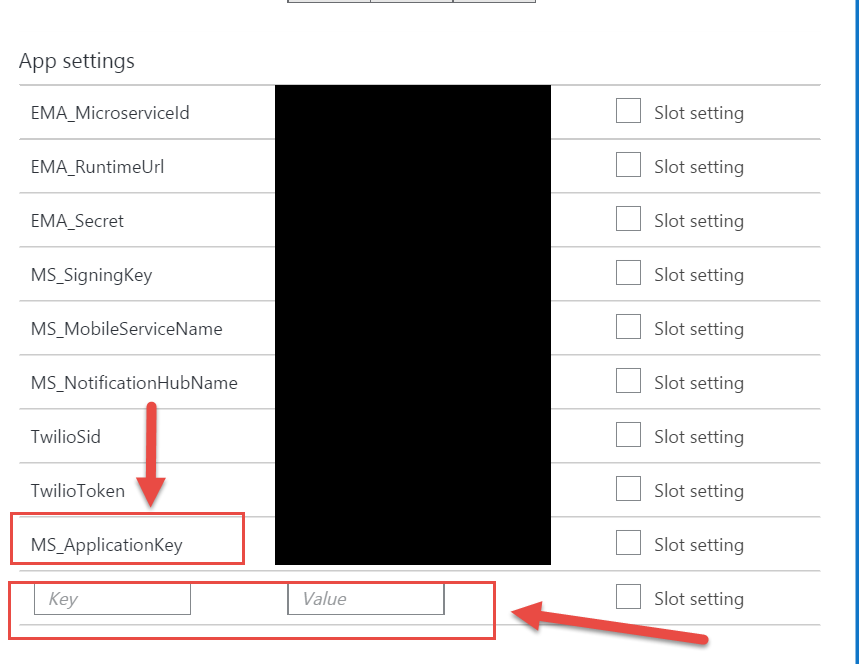Check Slot setting for EMA_MicroserviceId
The width and height of the screenshot is (859, 664).
point(628,111)
